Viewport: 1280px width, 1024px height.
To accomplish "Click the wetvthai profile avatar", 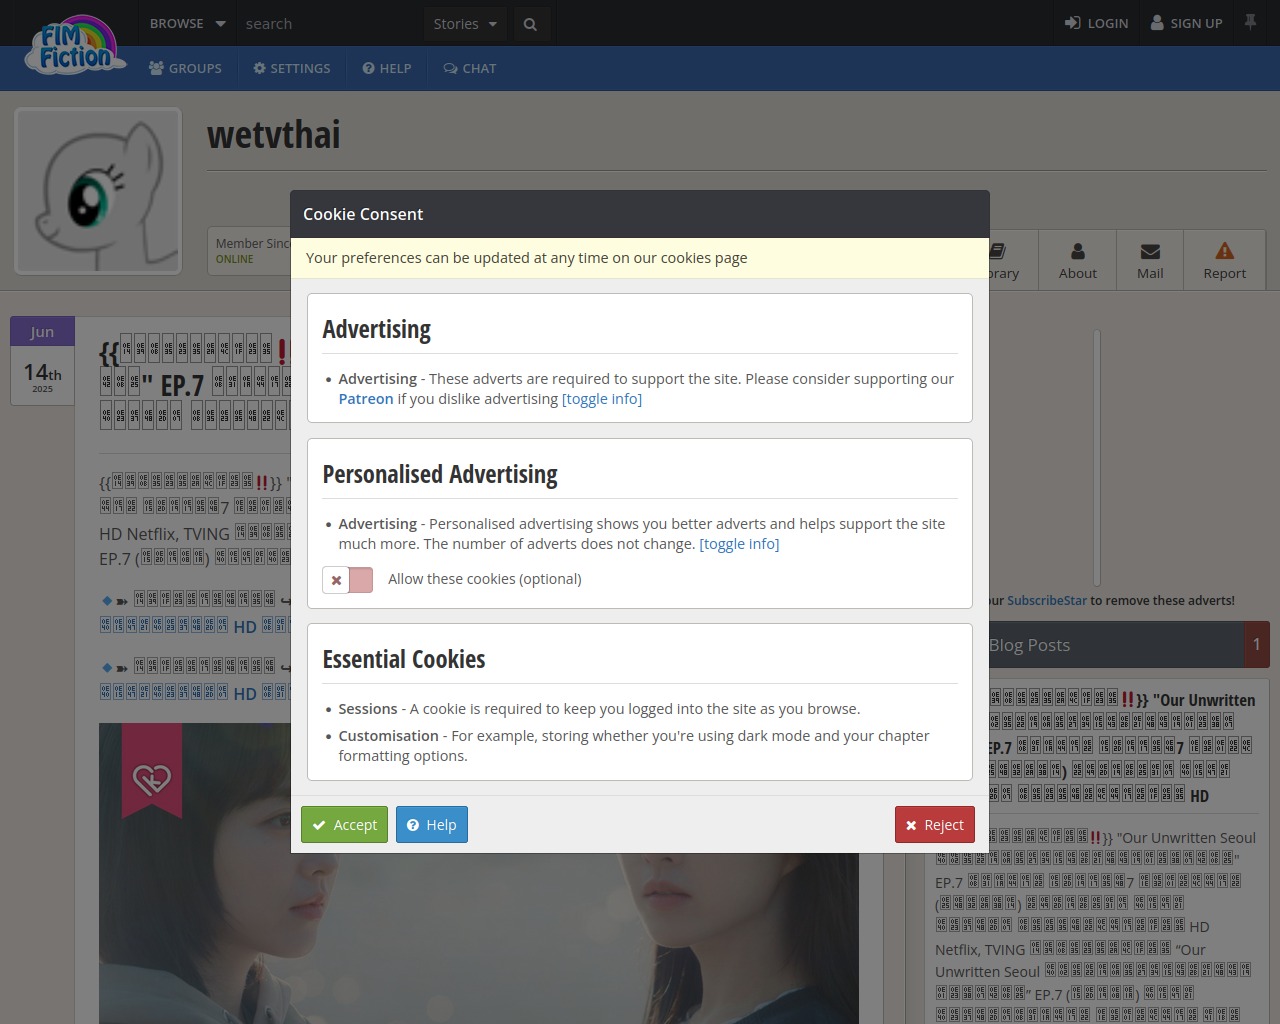I will 98,191.
